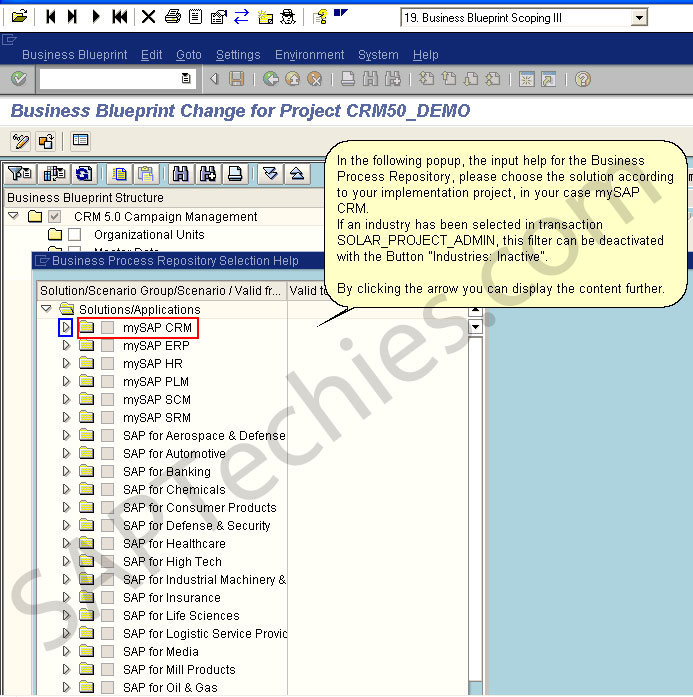
Task: Check the mySAP CRM checkbox
Action: 107,328
